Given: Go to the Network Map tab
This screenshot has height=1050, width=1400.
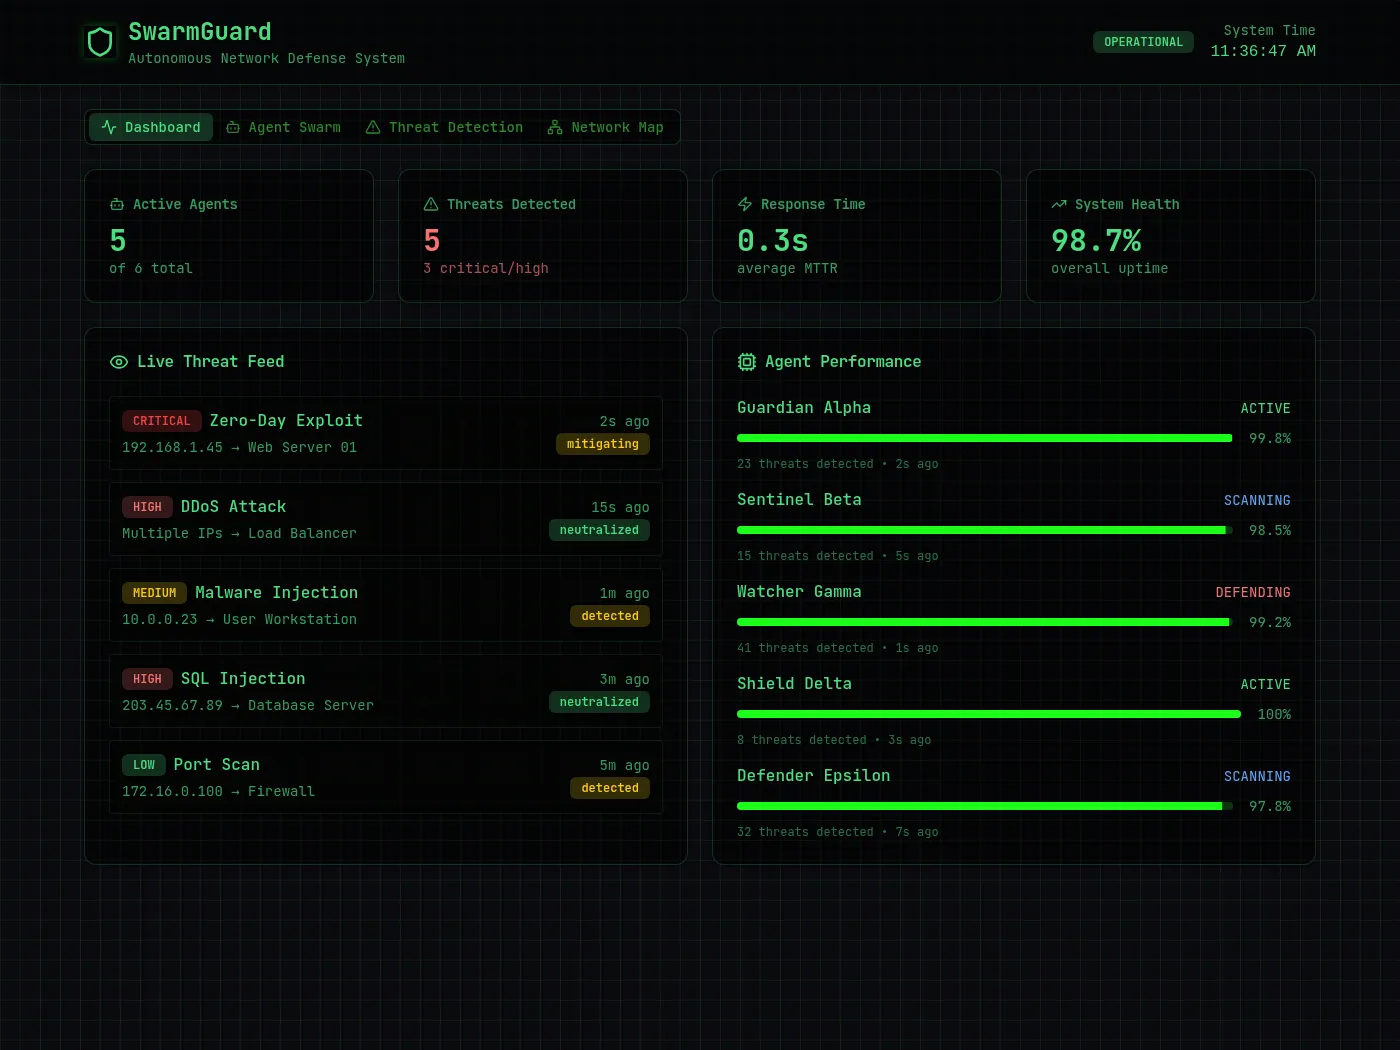Looking at the screenshot, I should coord(605,127).
